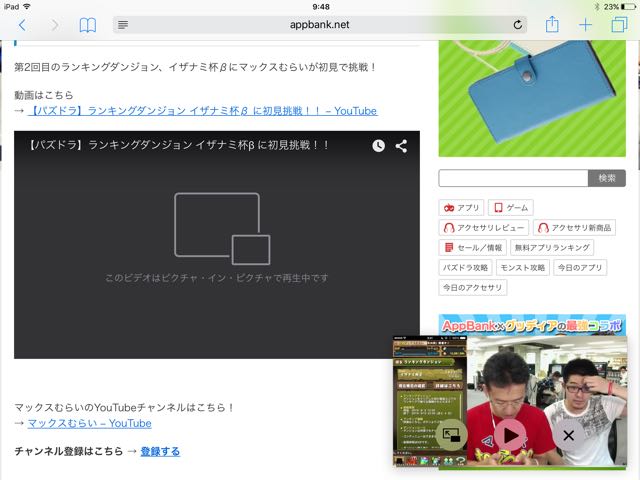Open 無料アプリランキング category
640x480 pixels.
(552, 248)
